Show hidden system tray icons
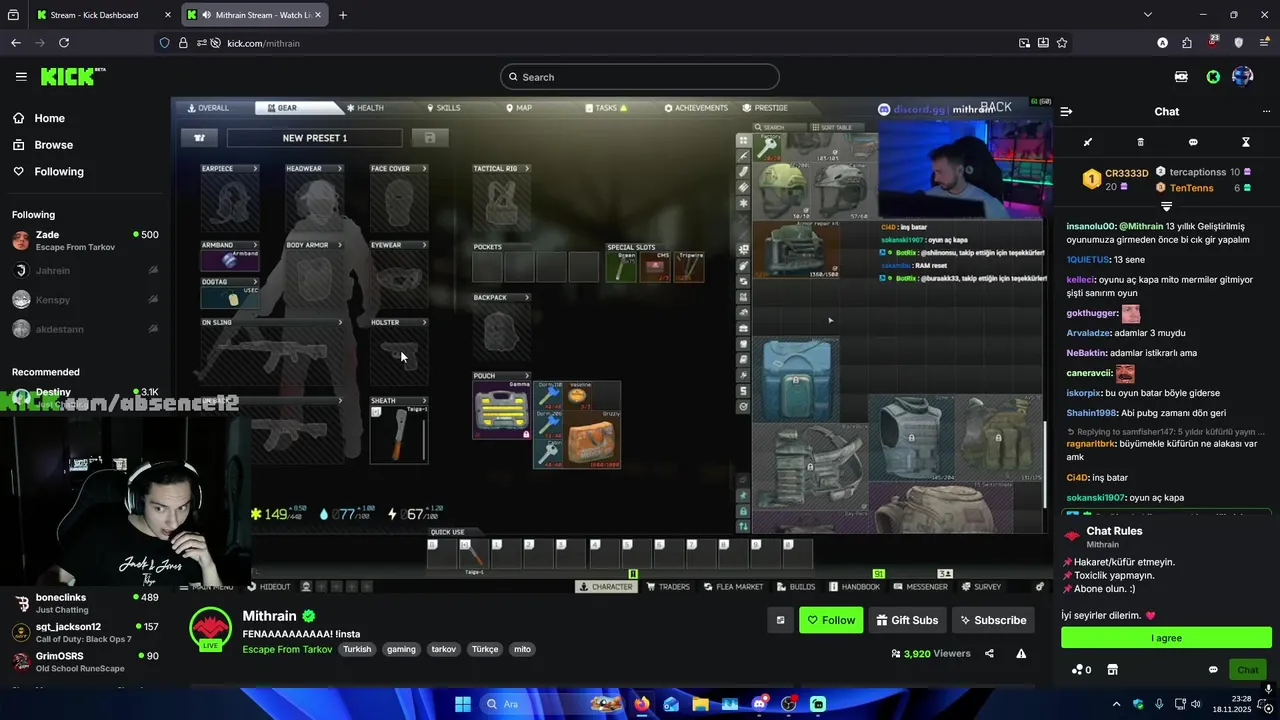 [x=1117, y=704]
